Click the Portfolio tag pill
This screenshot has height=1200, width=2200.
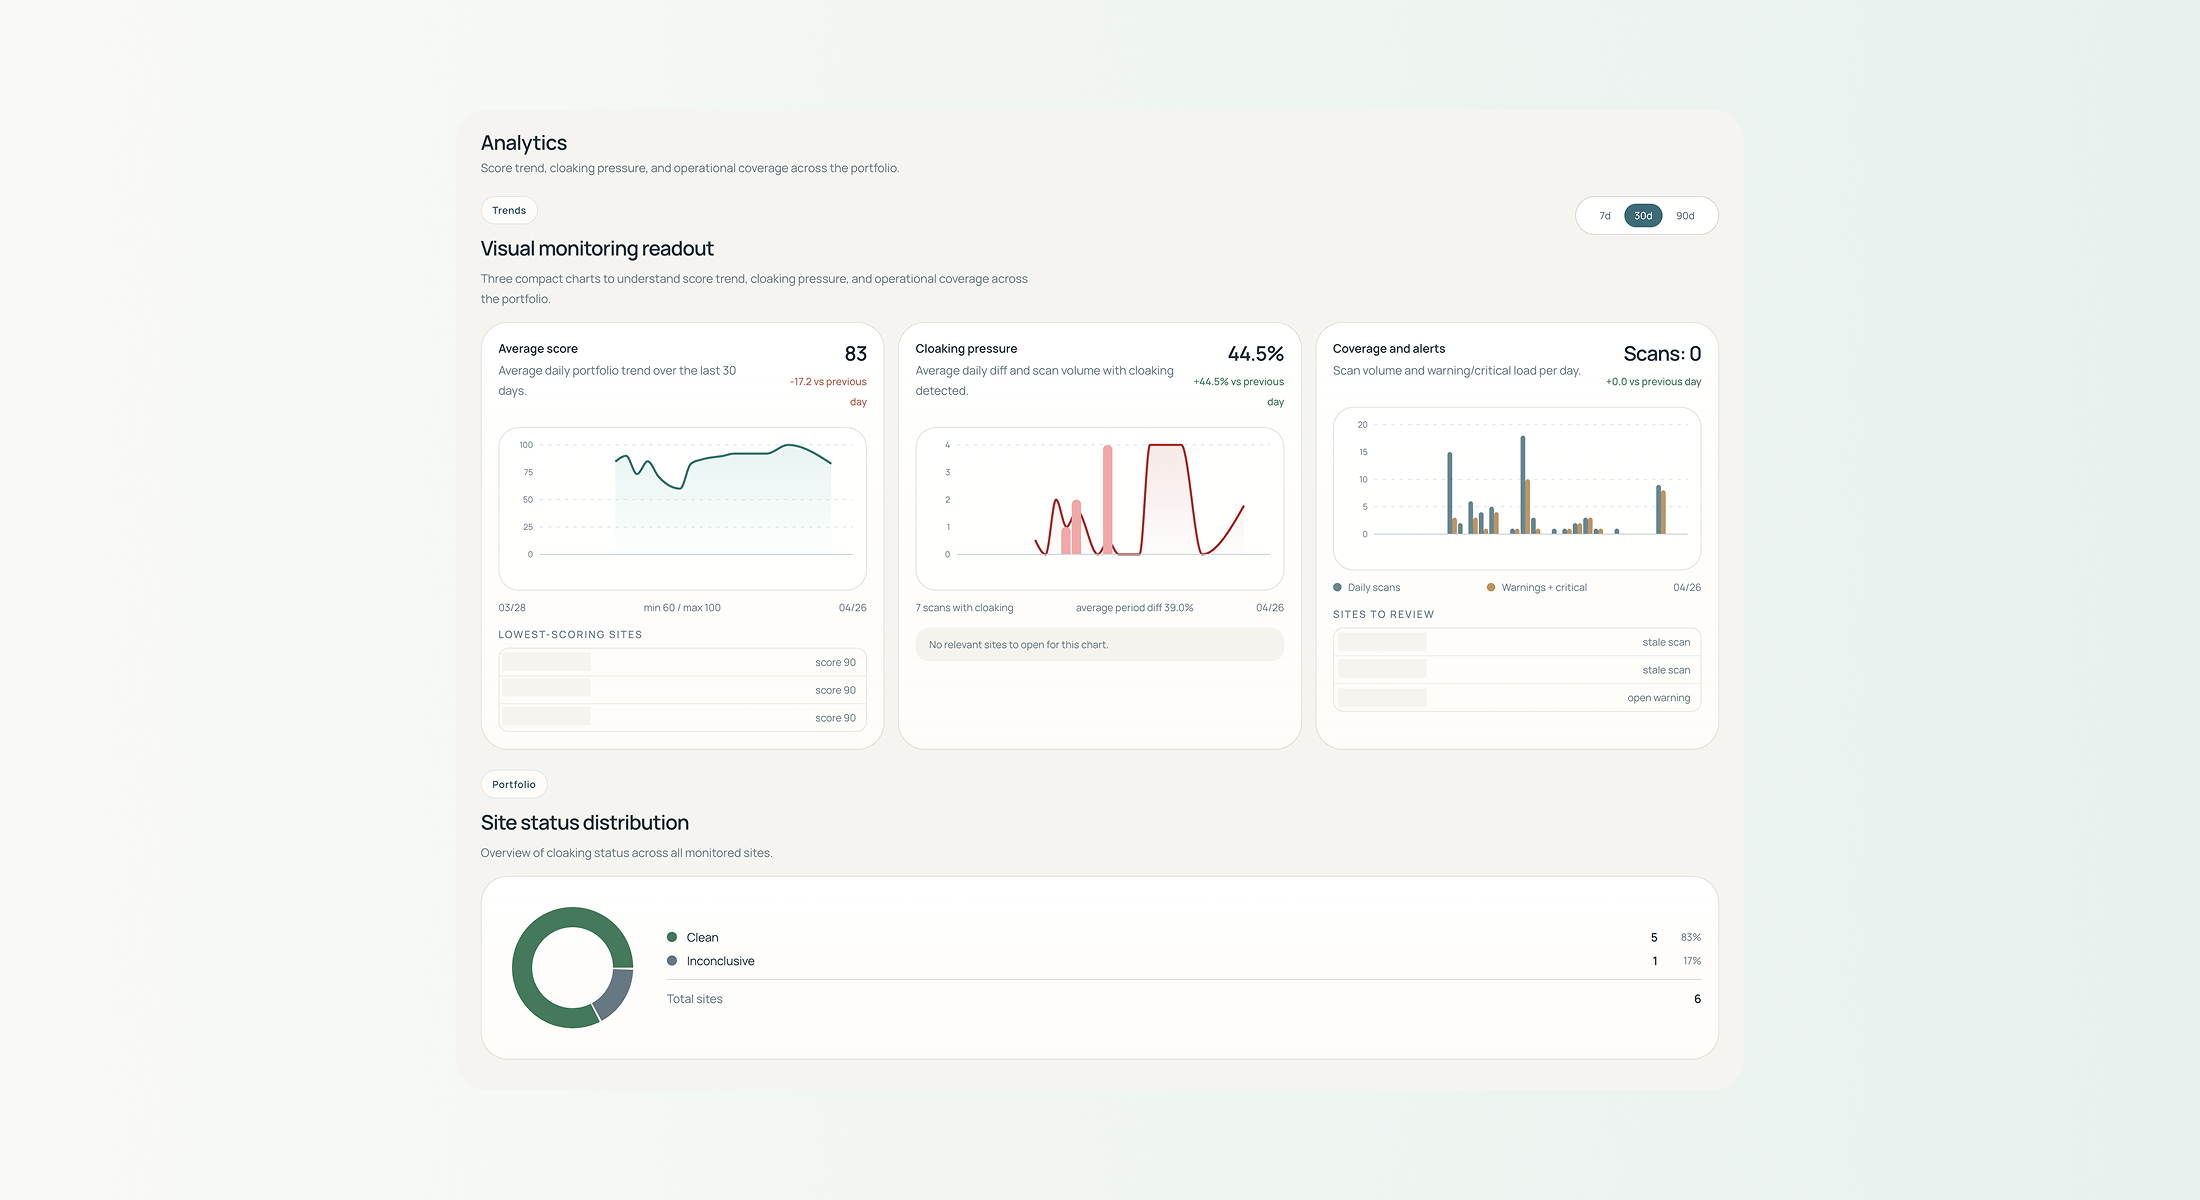point(513,784)
